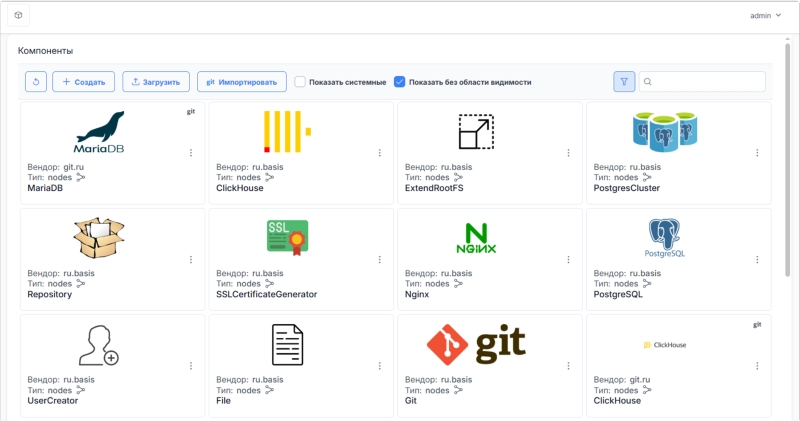Open the three-dot menu on MariaDB card

(191, 153)
